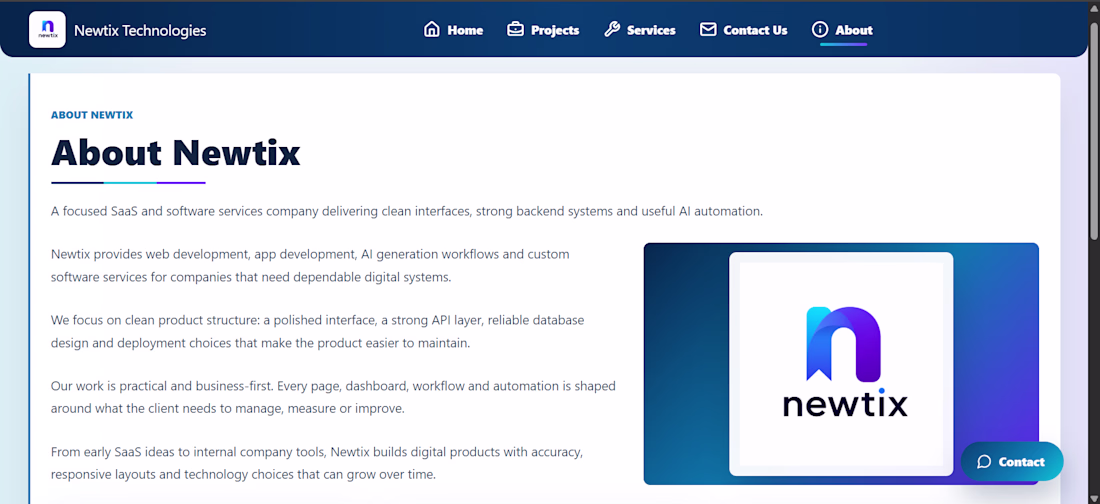This screenshot has height=504, width=1100.
Task: Go to the Projects page
Action: pos(543,30)
